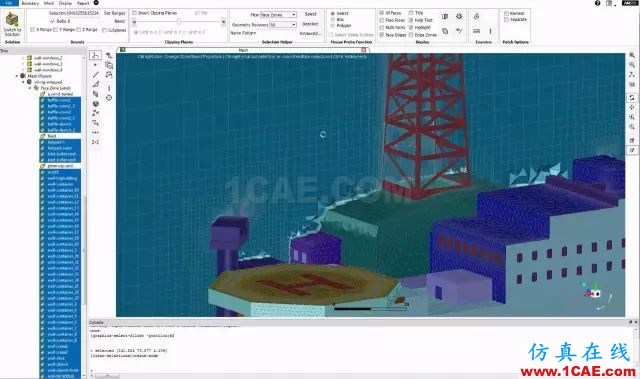Screen dimensions: 640x379
Task: Select the face (triangle) selection filter icon
Action: [x=96, y=84]
